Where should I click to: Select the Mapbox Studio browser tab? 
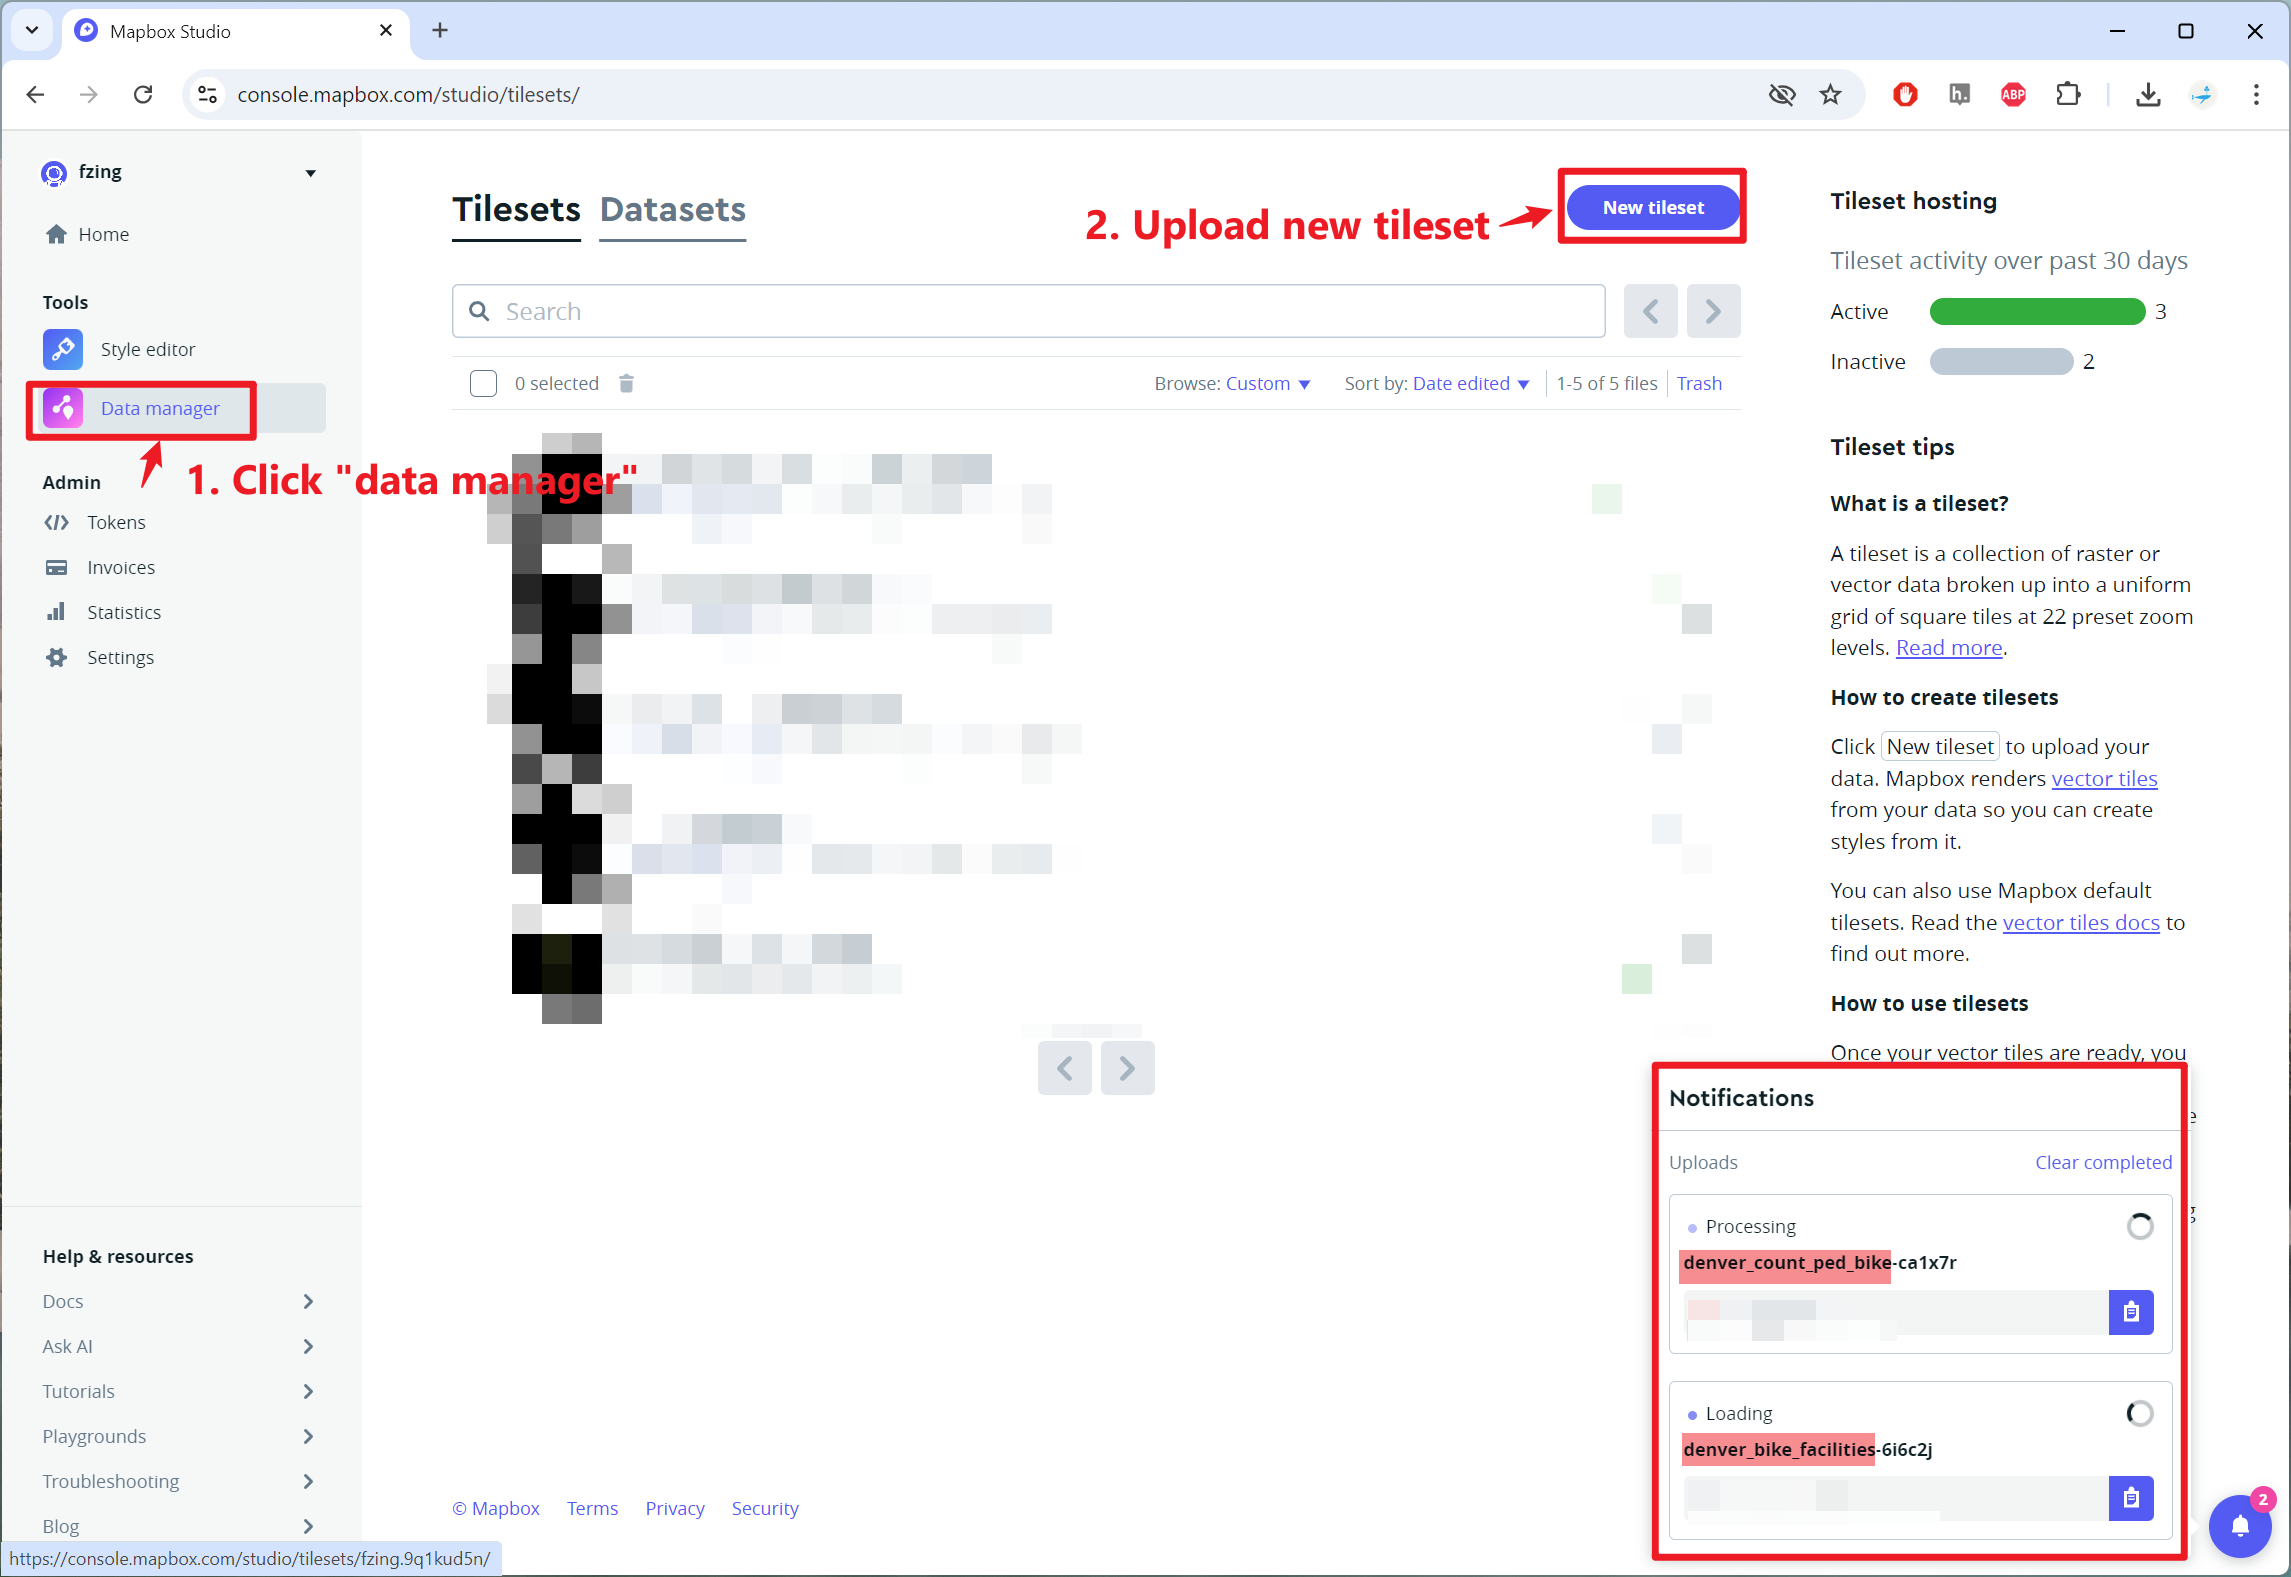click(236, 31)
